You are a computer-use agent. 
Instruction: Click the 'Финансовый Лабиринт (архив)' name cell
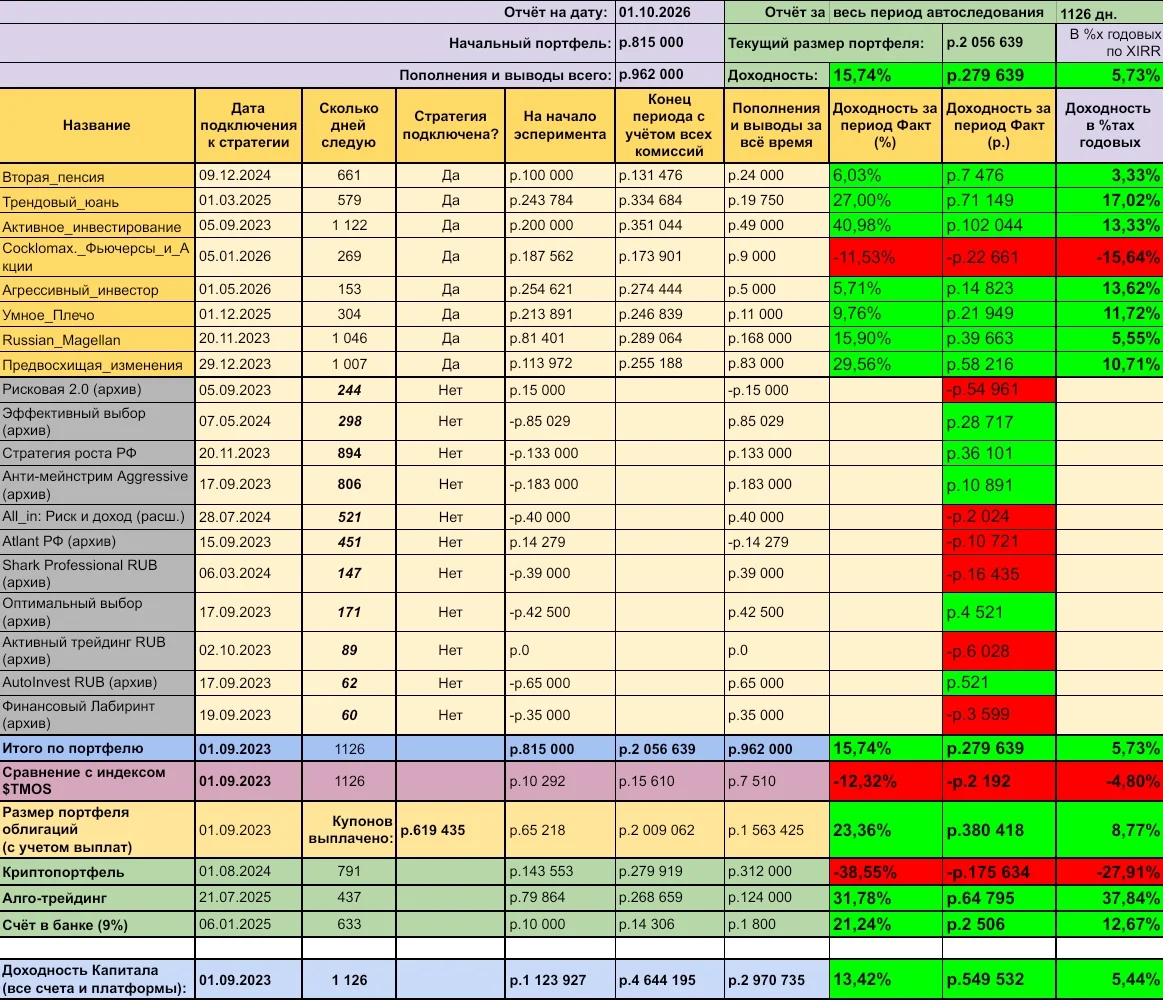pos(97,714)
